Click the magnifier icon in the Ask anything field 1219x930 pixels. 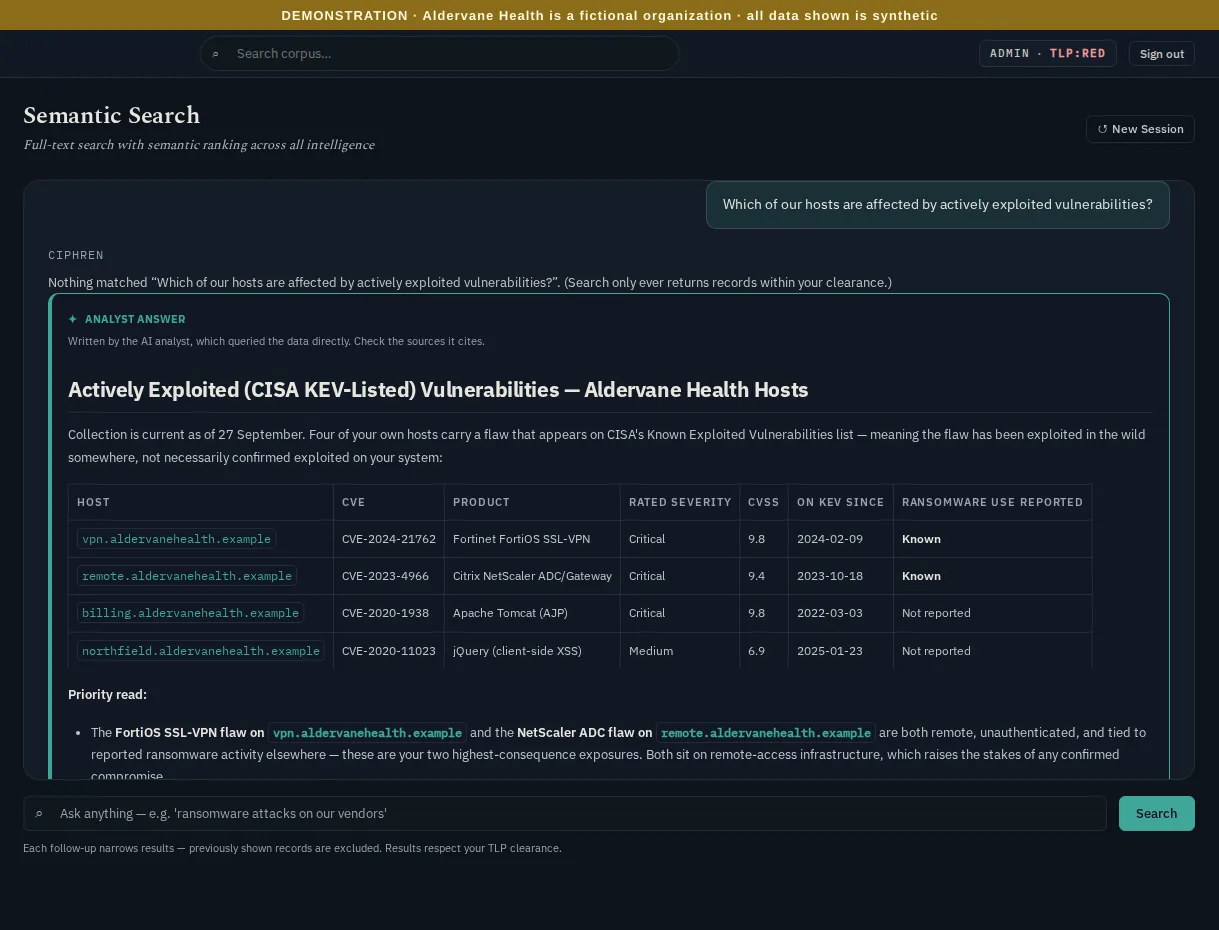click(39, 814)
